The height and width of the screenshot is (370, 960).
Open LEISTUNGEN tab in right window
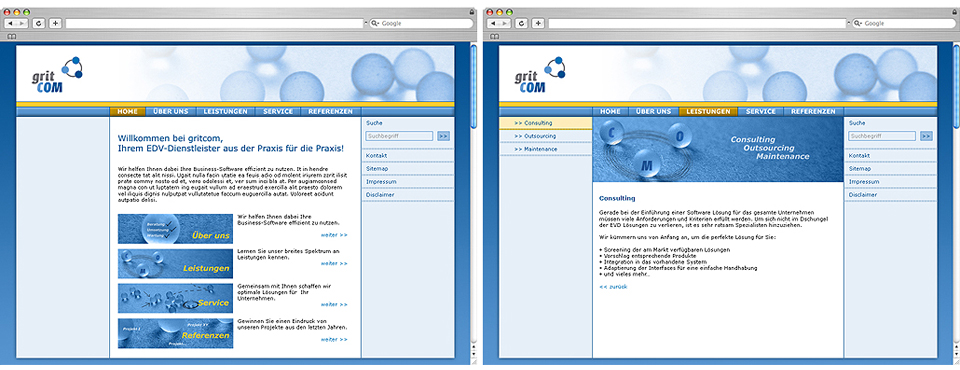[708, 111]
